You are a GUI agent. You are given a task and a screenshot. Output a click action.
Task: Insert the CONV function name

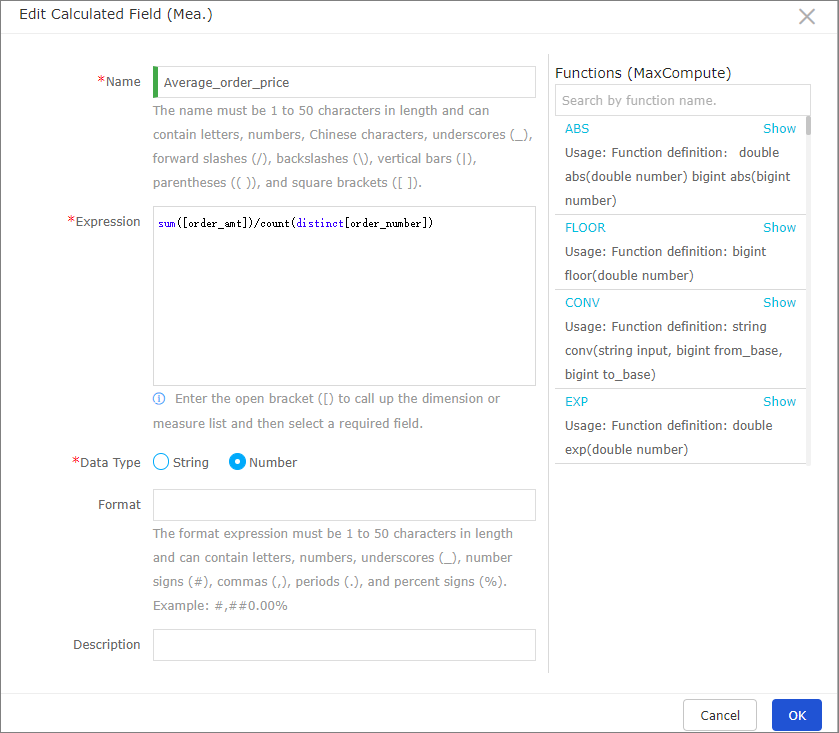coord(582,302)
